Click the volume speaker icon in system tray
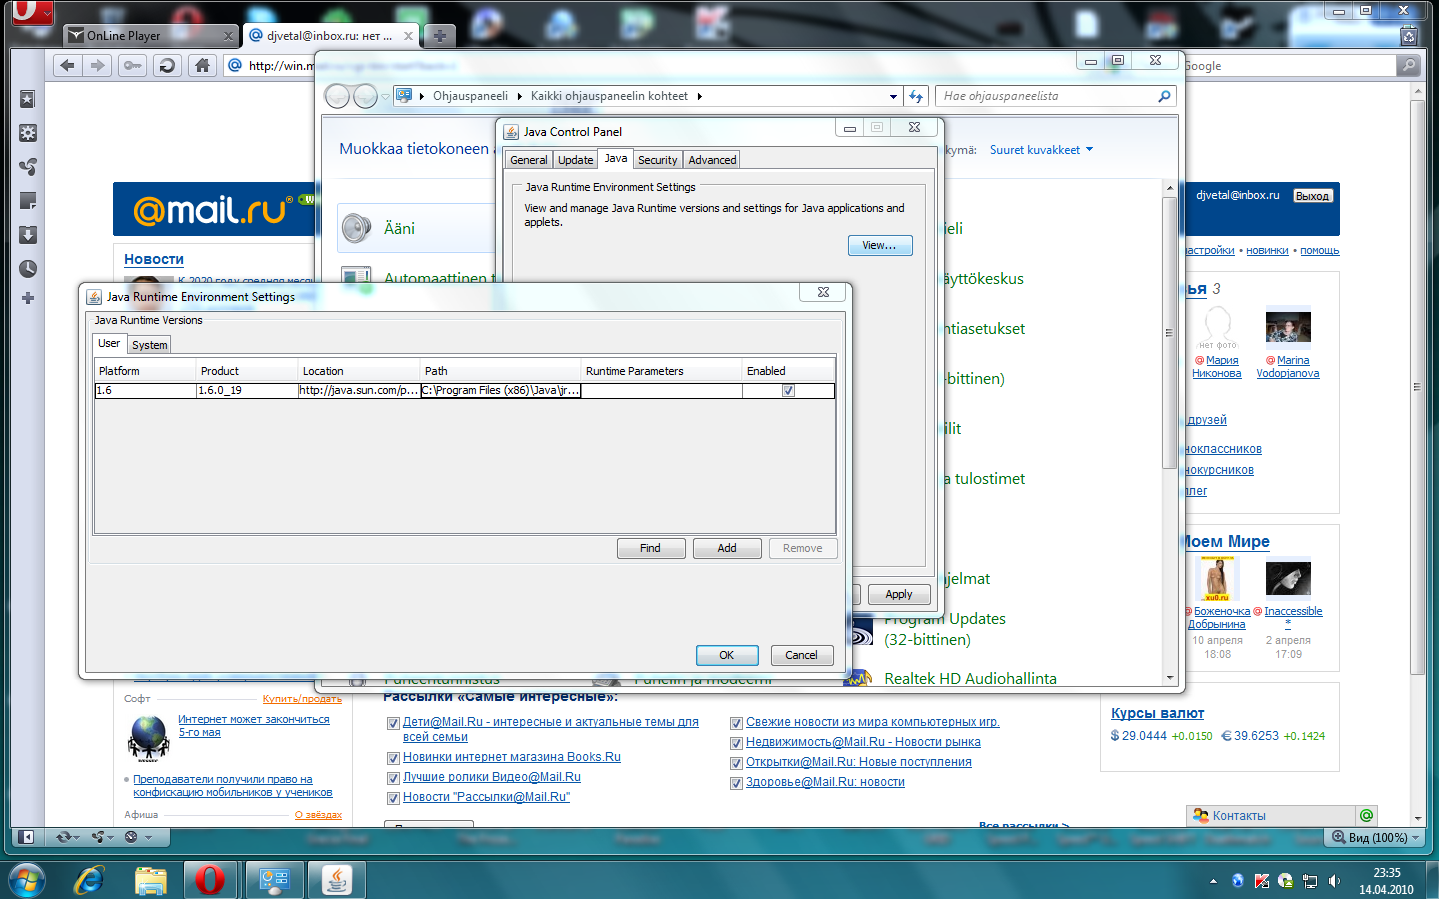This screenshot has height=899, width=1439. 1334,881
